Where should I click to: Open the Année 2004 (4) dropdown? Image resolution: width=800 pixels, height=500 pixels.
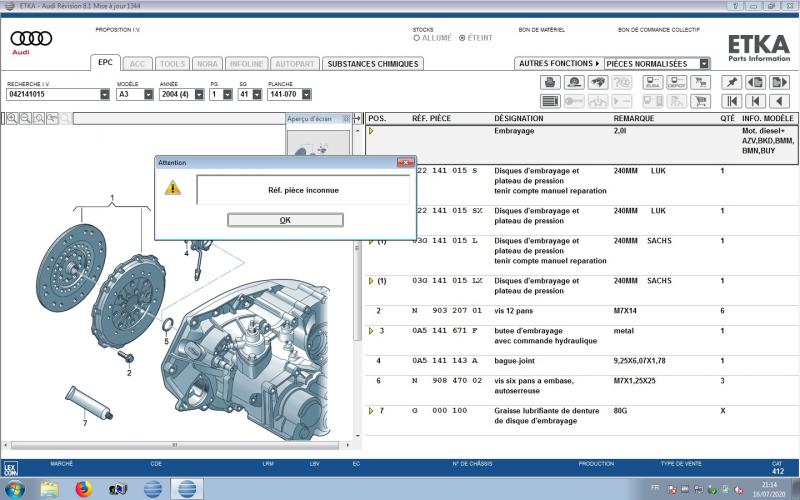pyautogui.click(x=199, y=94)
